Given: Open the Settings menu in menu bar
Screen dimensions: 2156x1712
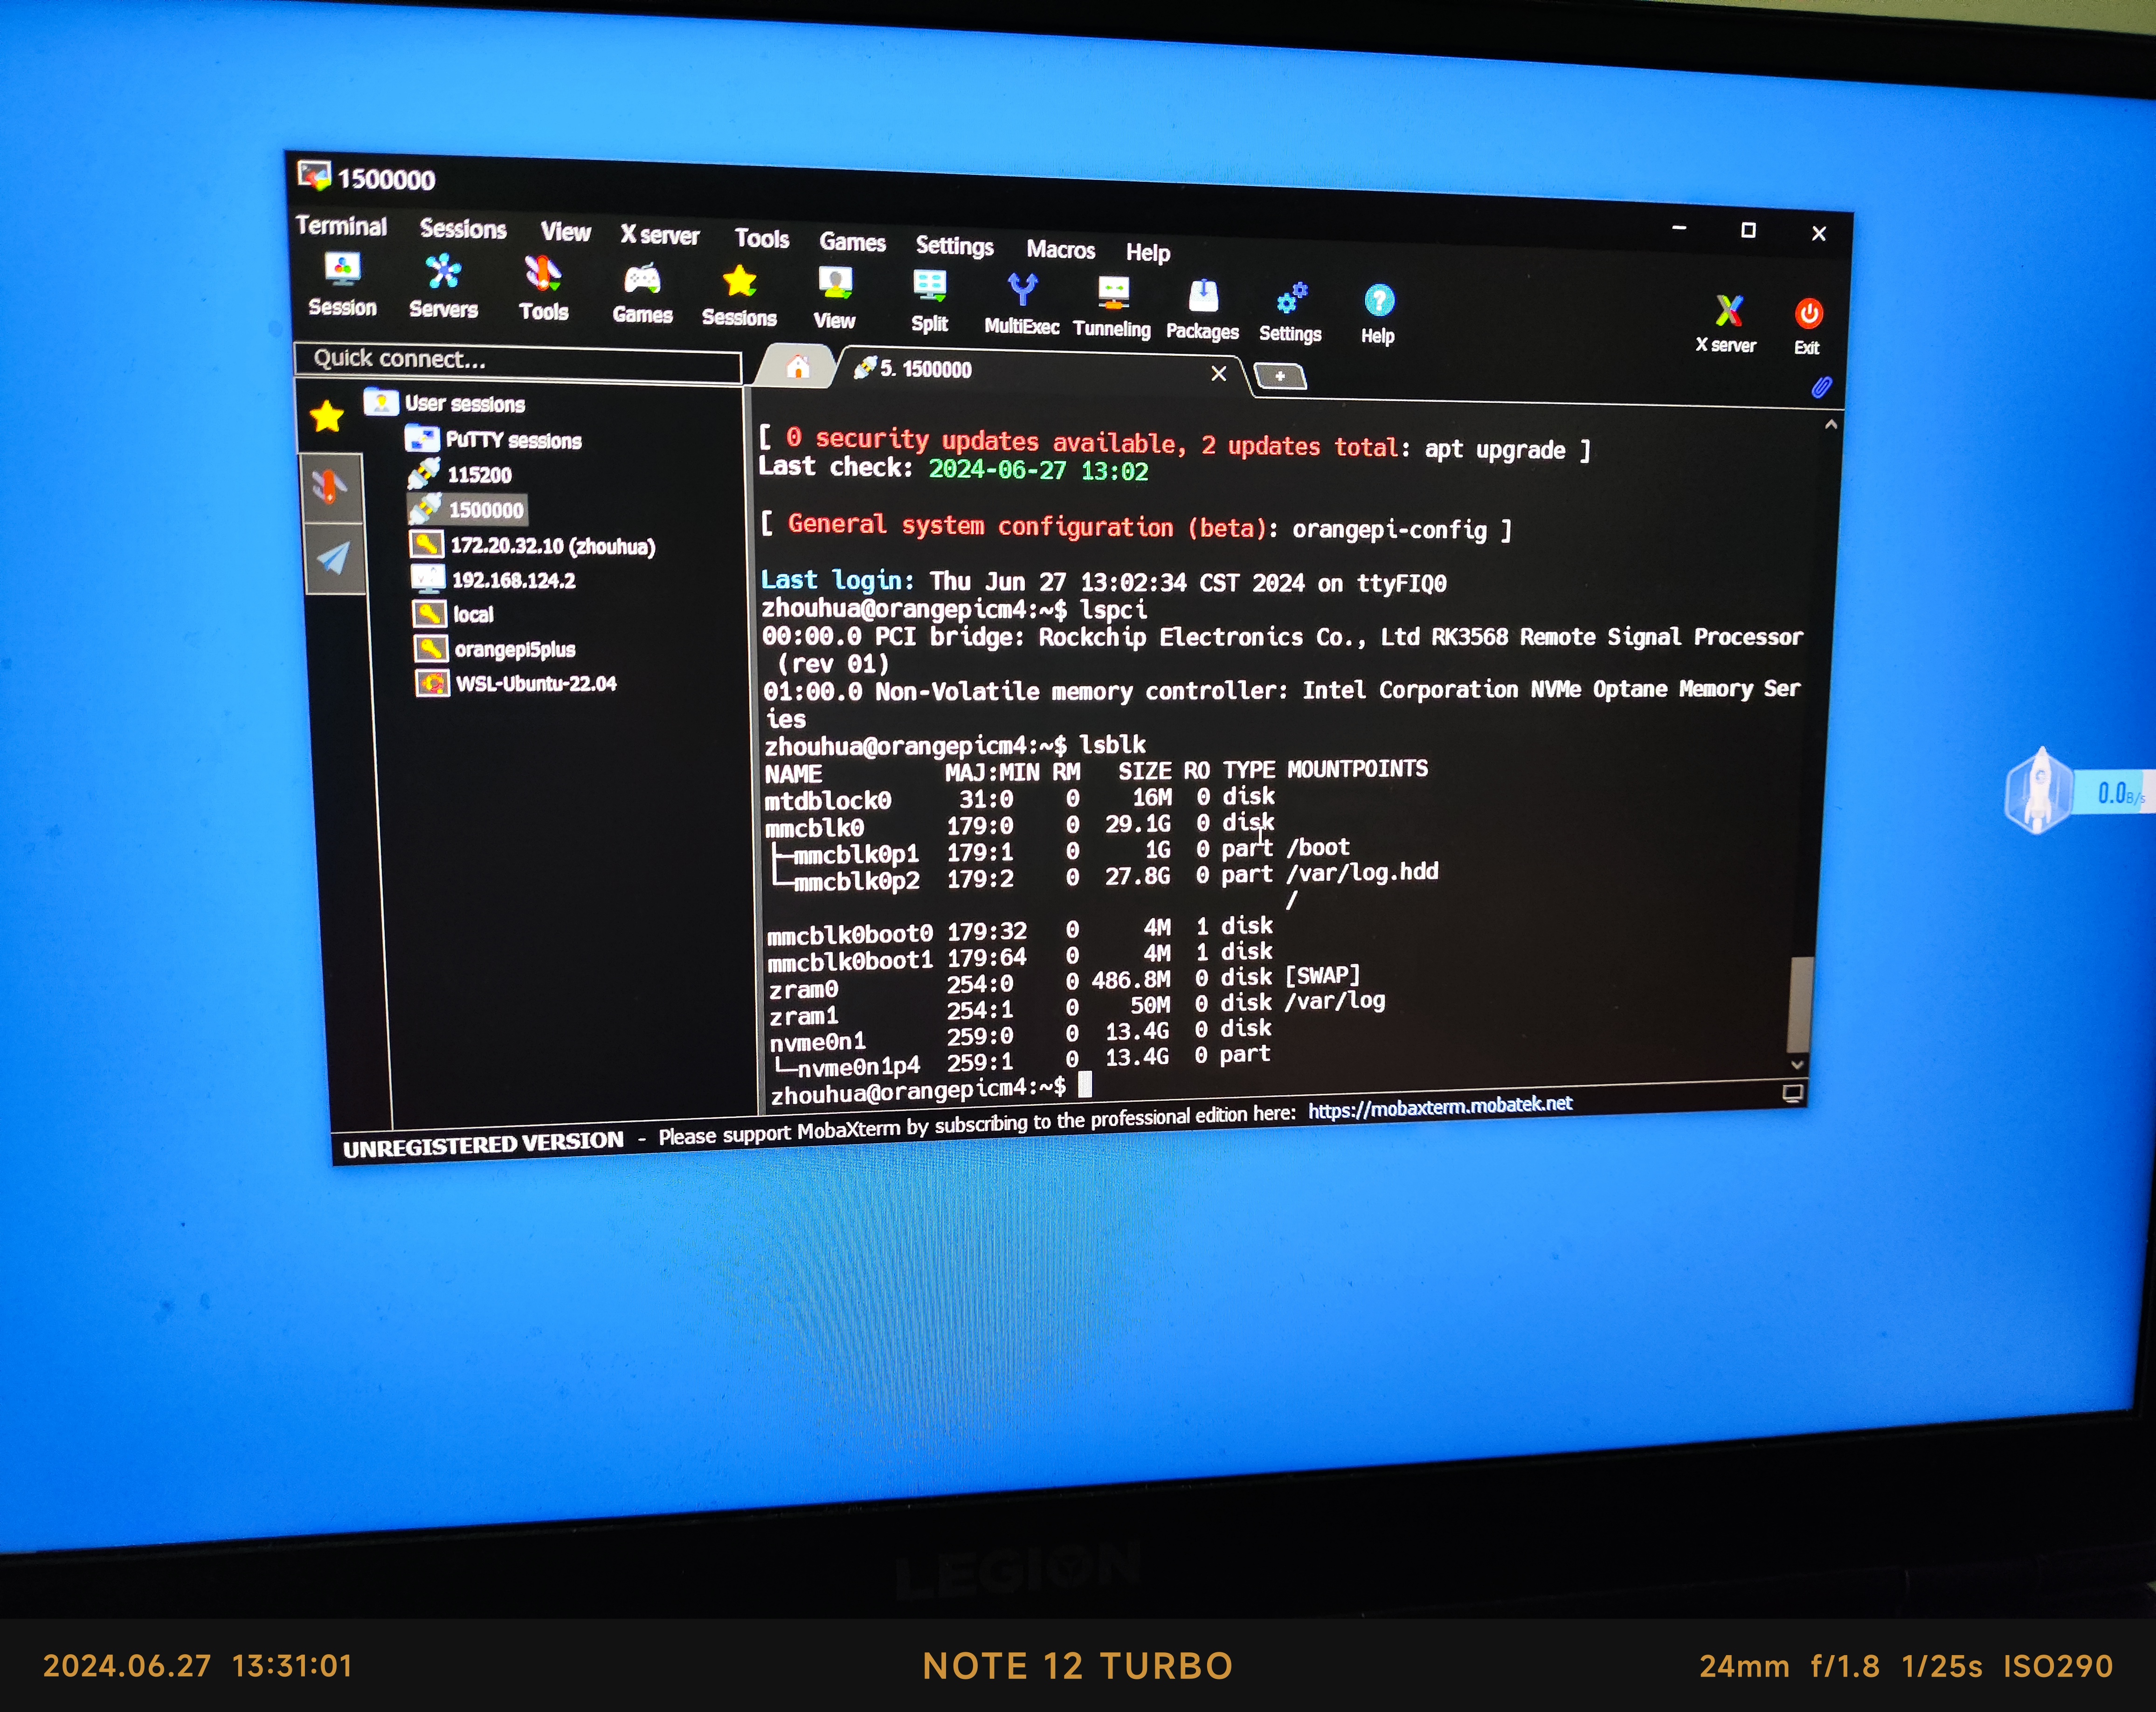Looking at the screenshot, I should coord(955,246).
